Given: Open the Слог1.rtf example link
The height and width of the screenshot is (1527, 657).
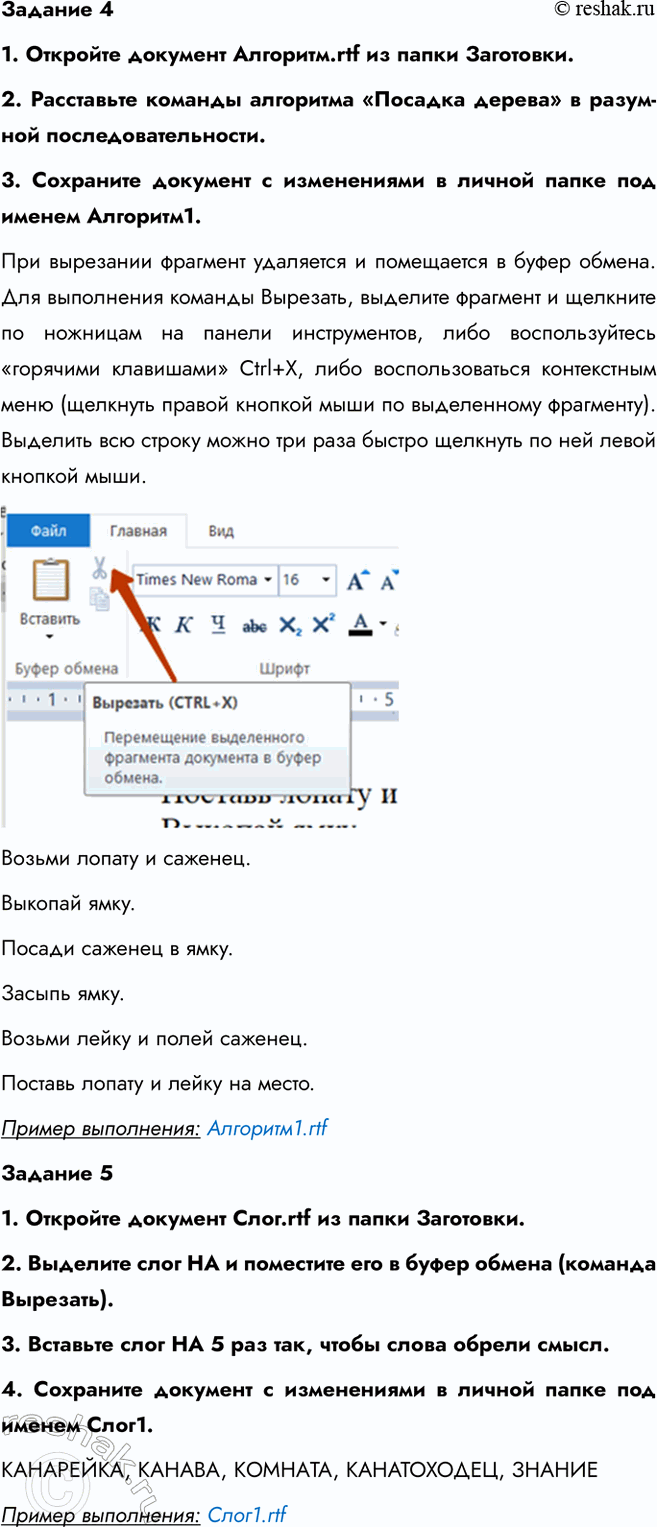Looking at the screenshot, I should 247,1514.
